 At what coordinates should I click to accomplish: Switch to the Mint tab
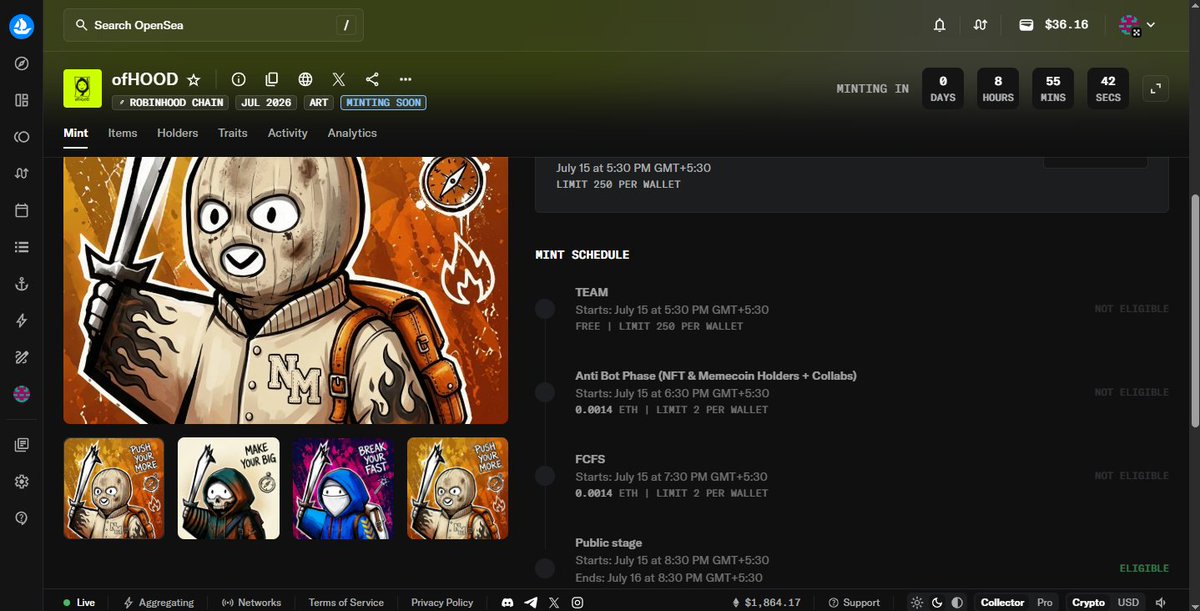click(x=76, y=133)
